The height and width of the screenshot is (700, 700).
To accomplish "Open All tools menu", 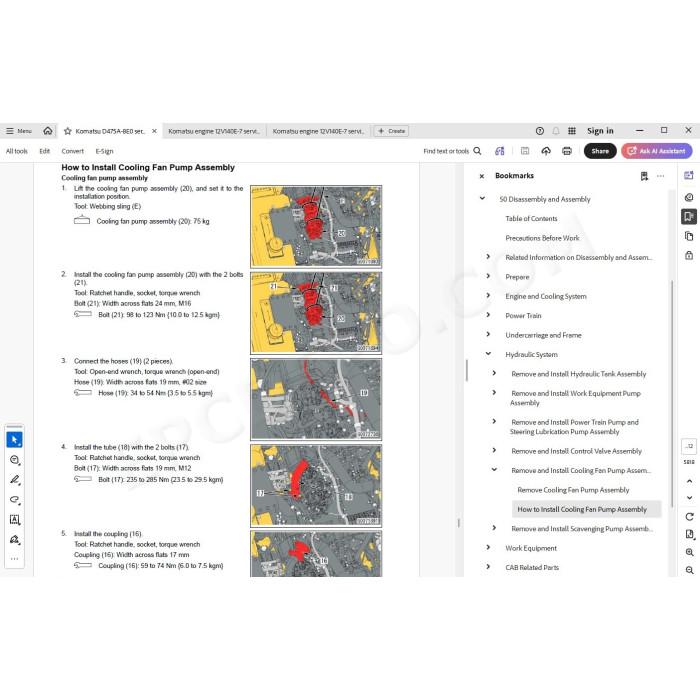I will 17,151.
